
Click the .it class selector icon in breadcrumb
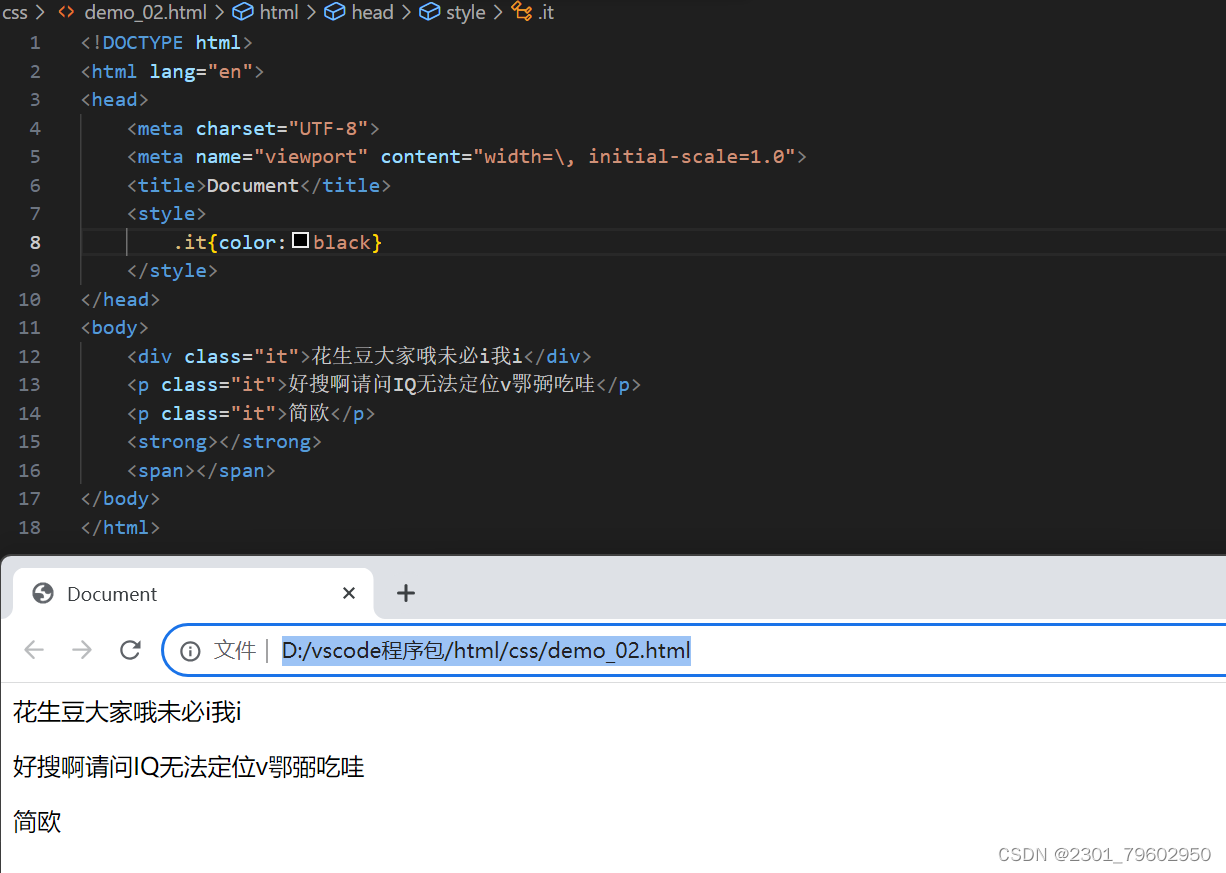522,13
